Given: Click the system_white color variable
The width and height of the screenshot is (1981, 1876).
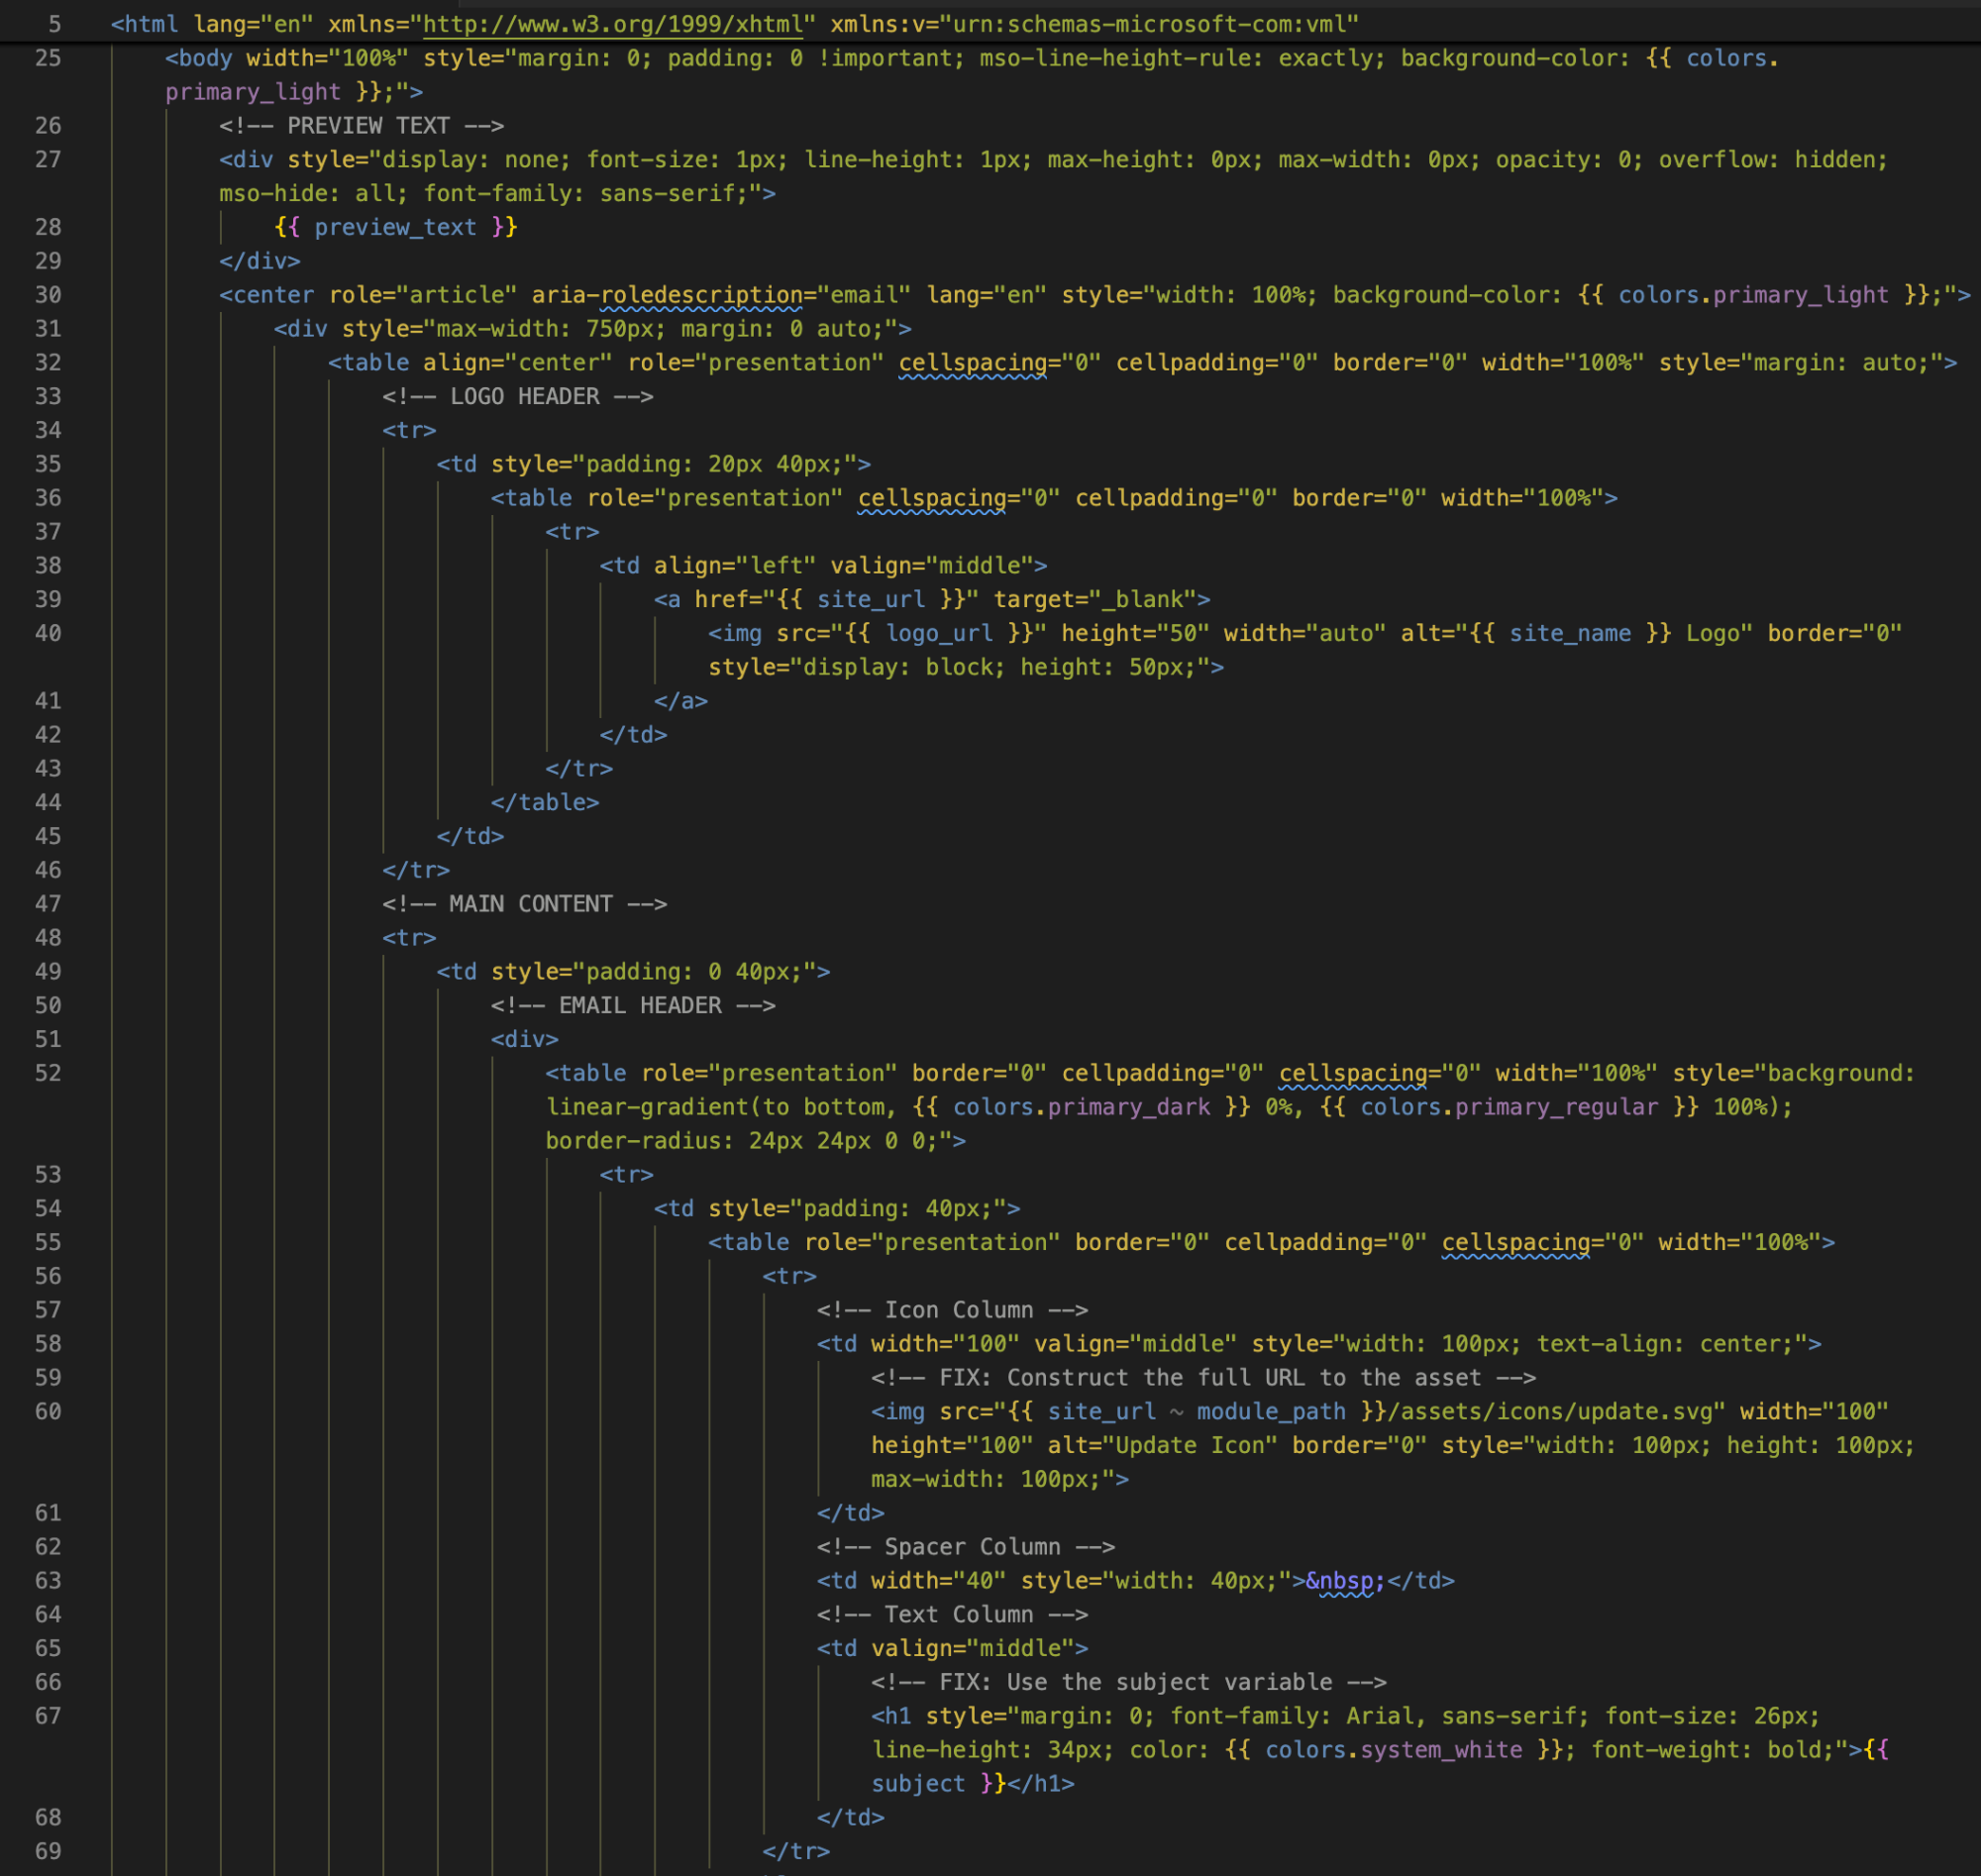Looking at the screenshot, I should pos(1441,1751).
